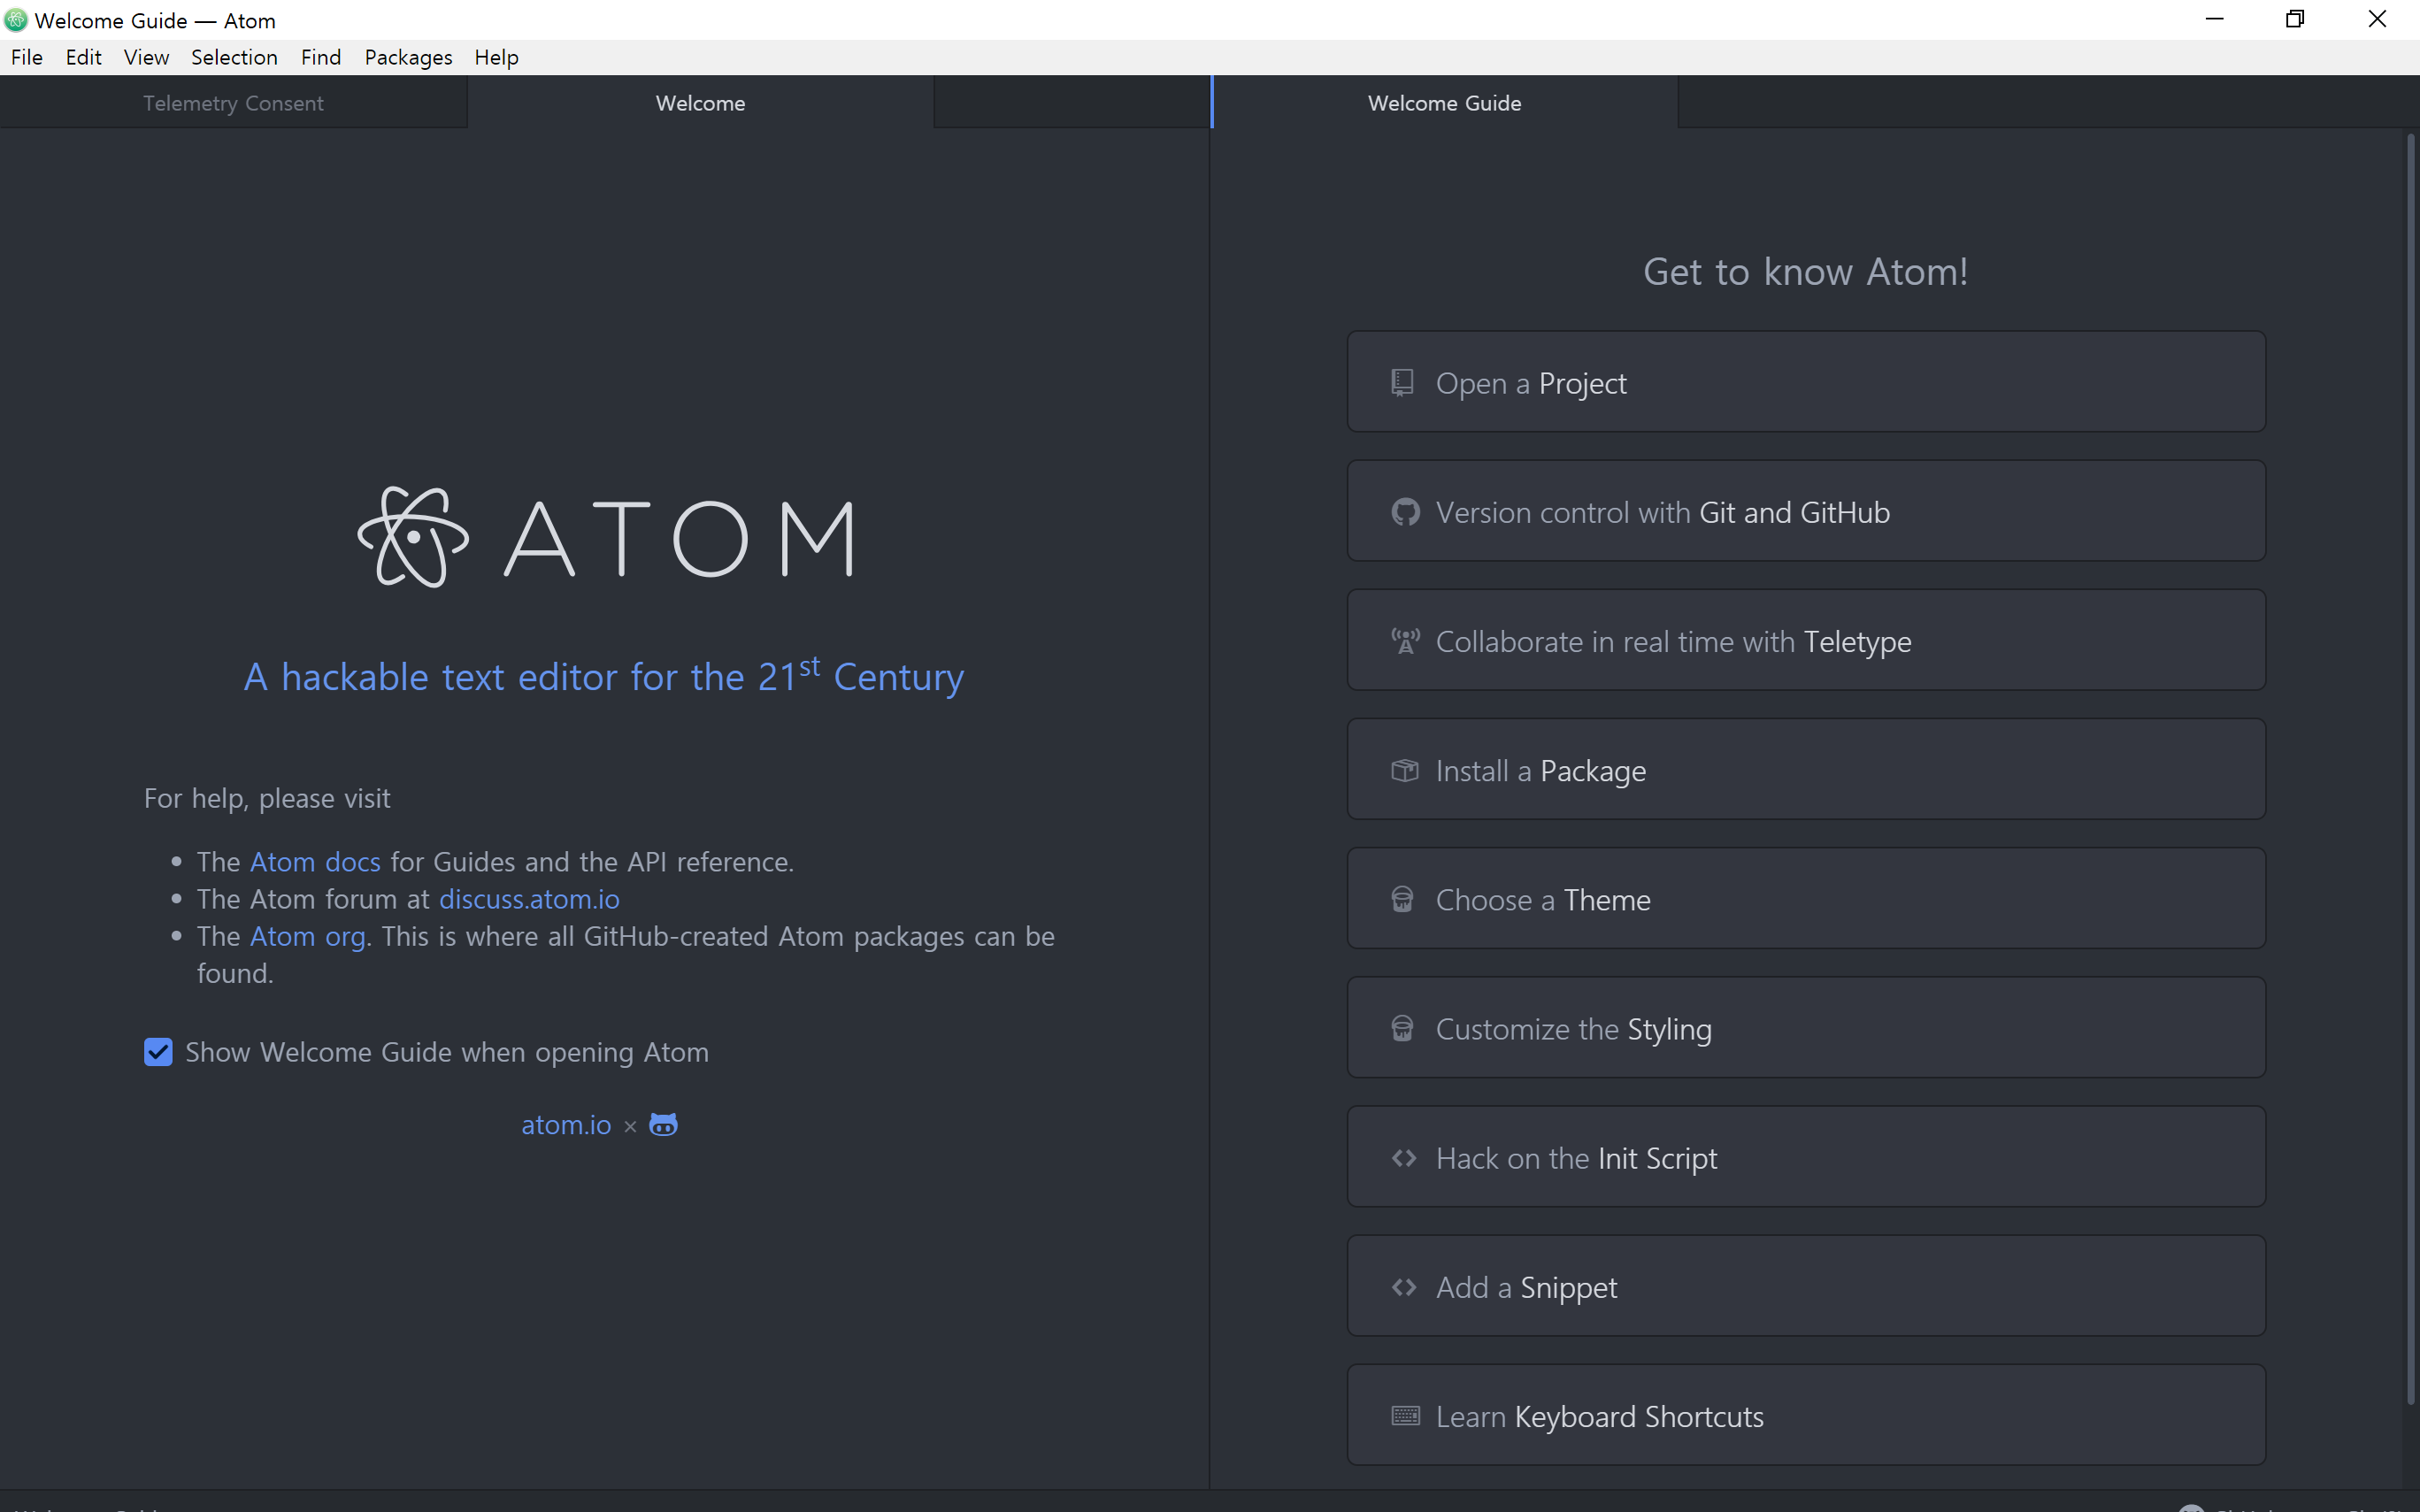Image resolution: width=2420 pixels, height=1512 pixels.
Task: Click the keyboard icon beside Learn Keyboard Shortcuts
Action: point(1405,1416)
